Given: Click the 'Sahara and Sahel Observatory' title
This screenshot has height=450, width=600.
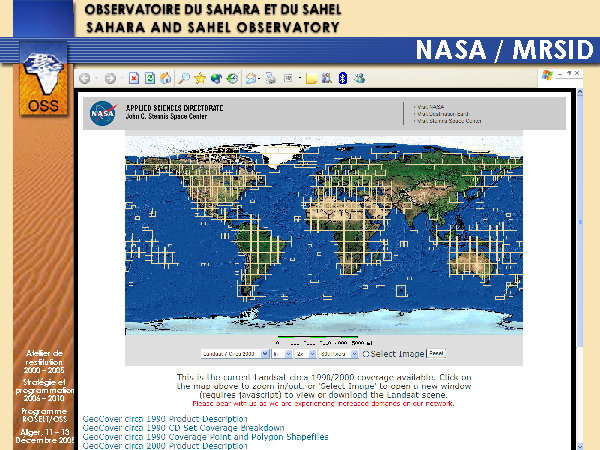Looking at the screenshot, I should click(213, 27).
